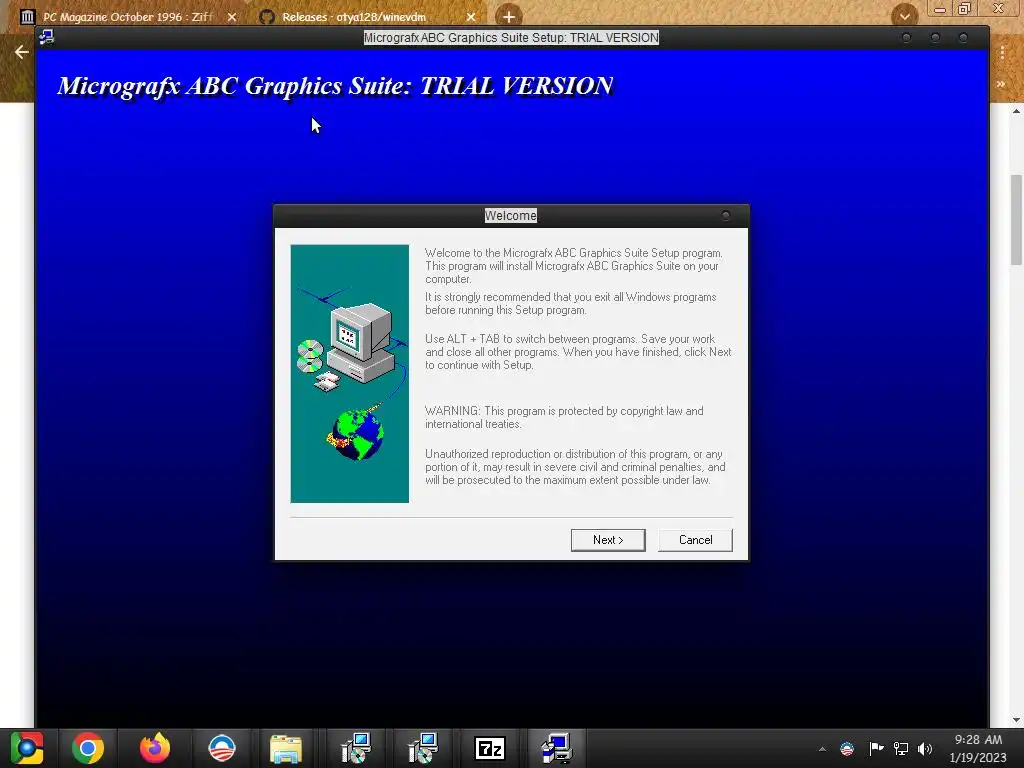Screen dimensions: 1024x768
Task: Click the Welcome dialog title text
Action: point(511,216)
